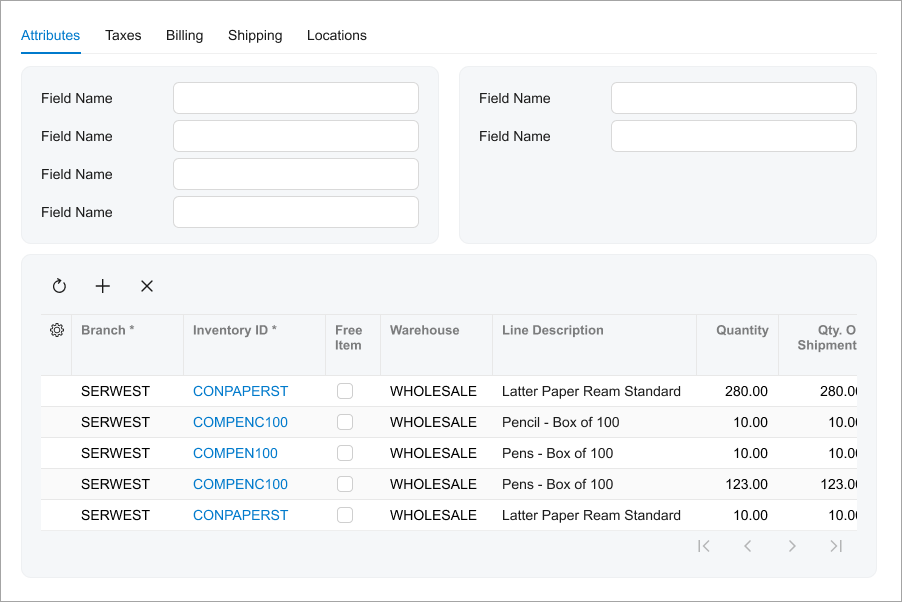Go to first page of grid
The height and width of the screenshot is (602, 902).
click(704, 546)
